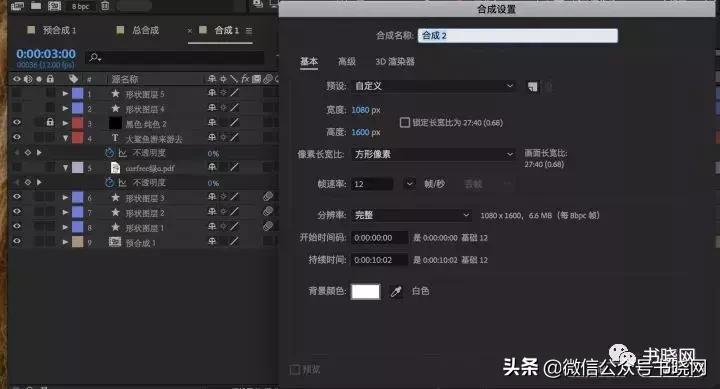Select the 基本 tab in dialog

(x=309, y=62)
